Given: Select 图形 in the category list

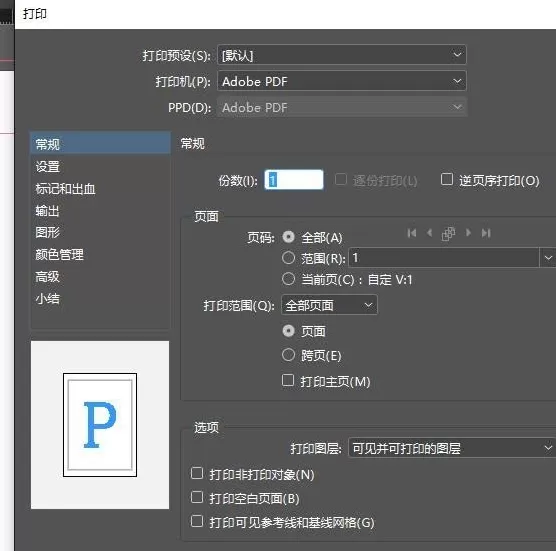Looking at the screenshot, I should point(101,233).
